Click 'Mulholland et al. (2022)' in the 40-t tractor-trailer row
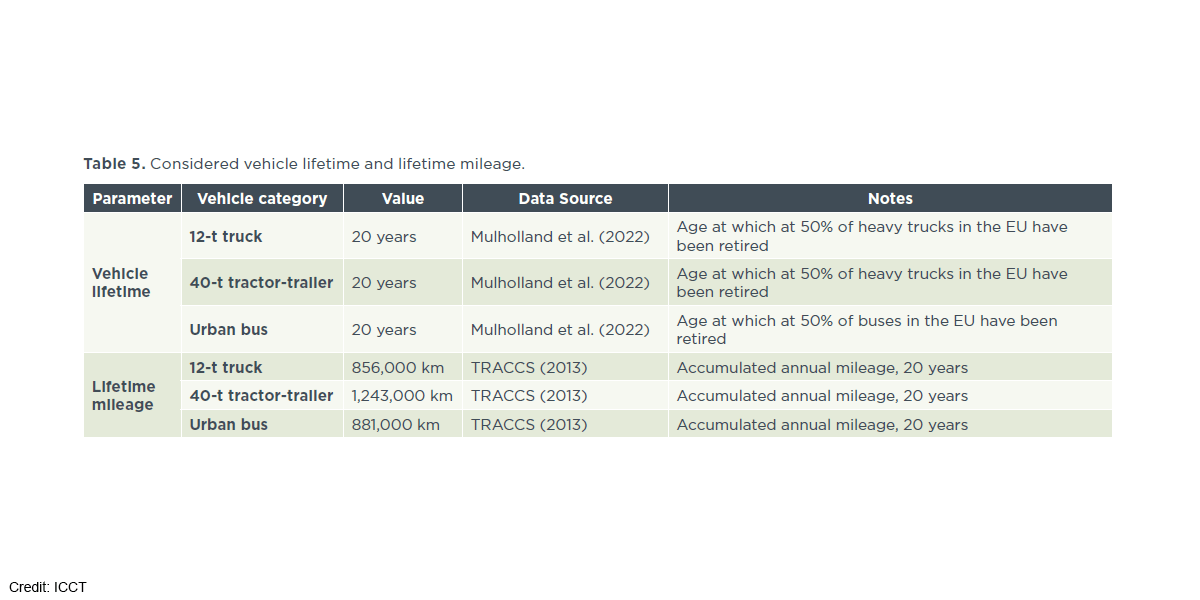1200x600 pixels. (560, 282)
